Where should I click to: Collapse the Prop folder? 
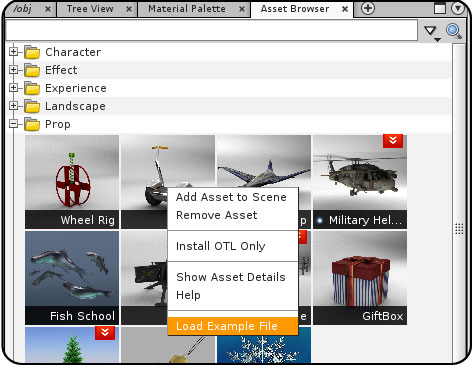tap(13, 124)
